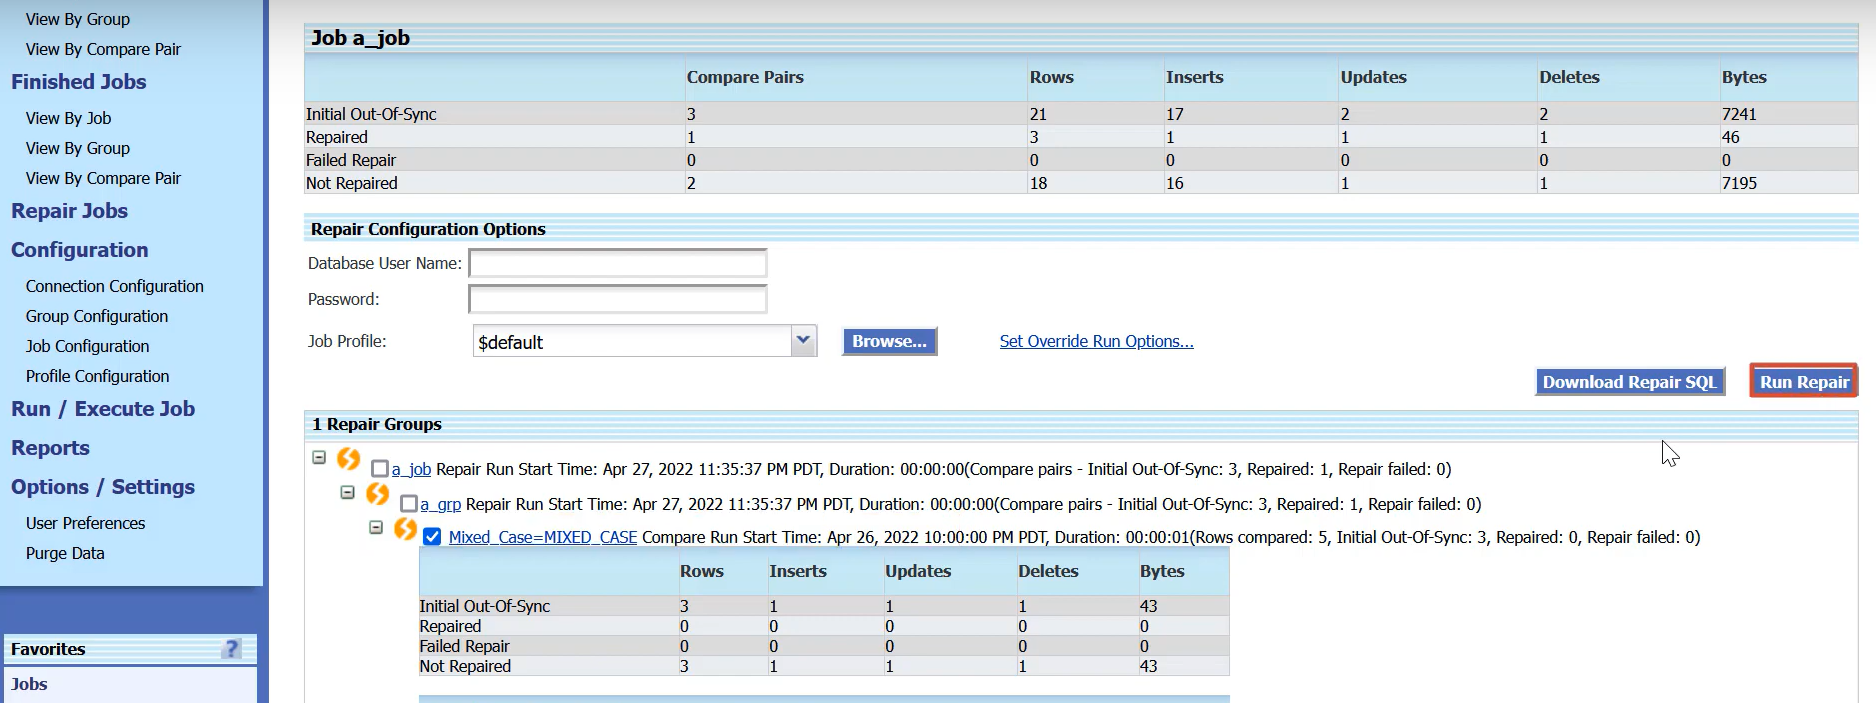1876x703 pixels.
Task: Go to Run / Execute Job
Action: coord(103,409)
